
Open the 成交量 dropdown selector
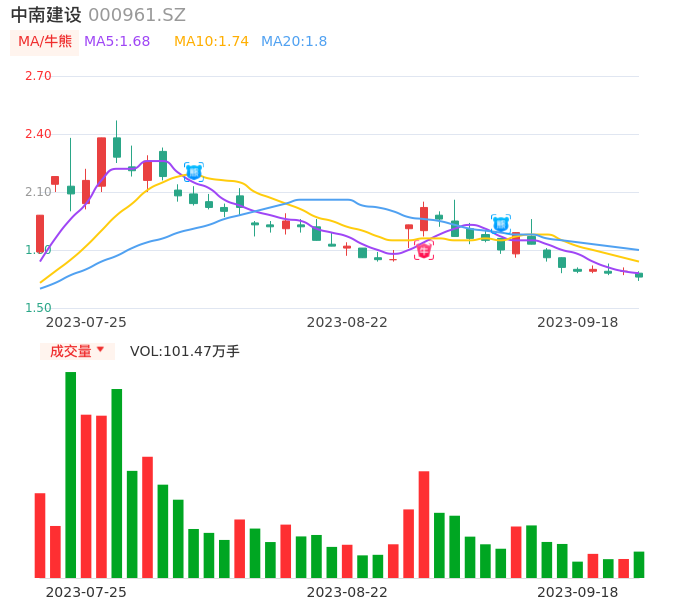pos(77,351)
